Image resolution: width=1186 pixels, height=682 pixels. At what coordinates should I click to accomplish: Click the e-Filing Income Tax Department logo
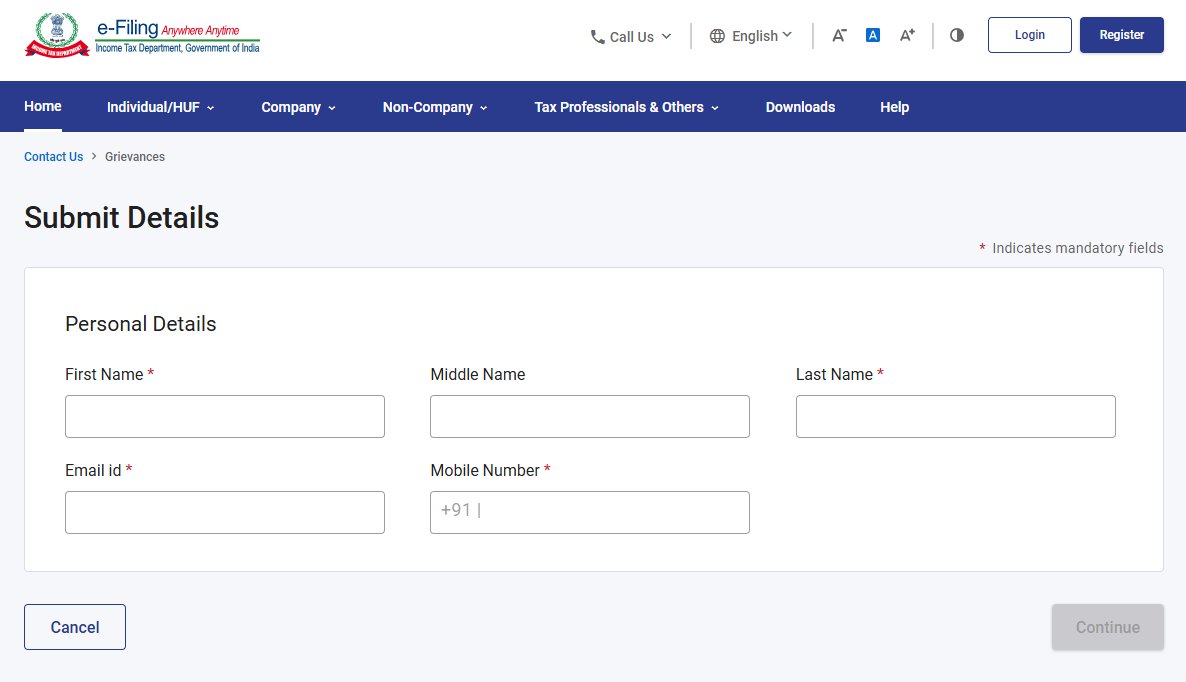pyautogui.click(x=142, y=36)
